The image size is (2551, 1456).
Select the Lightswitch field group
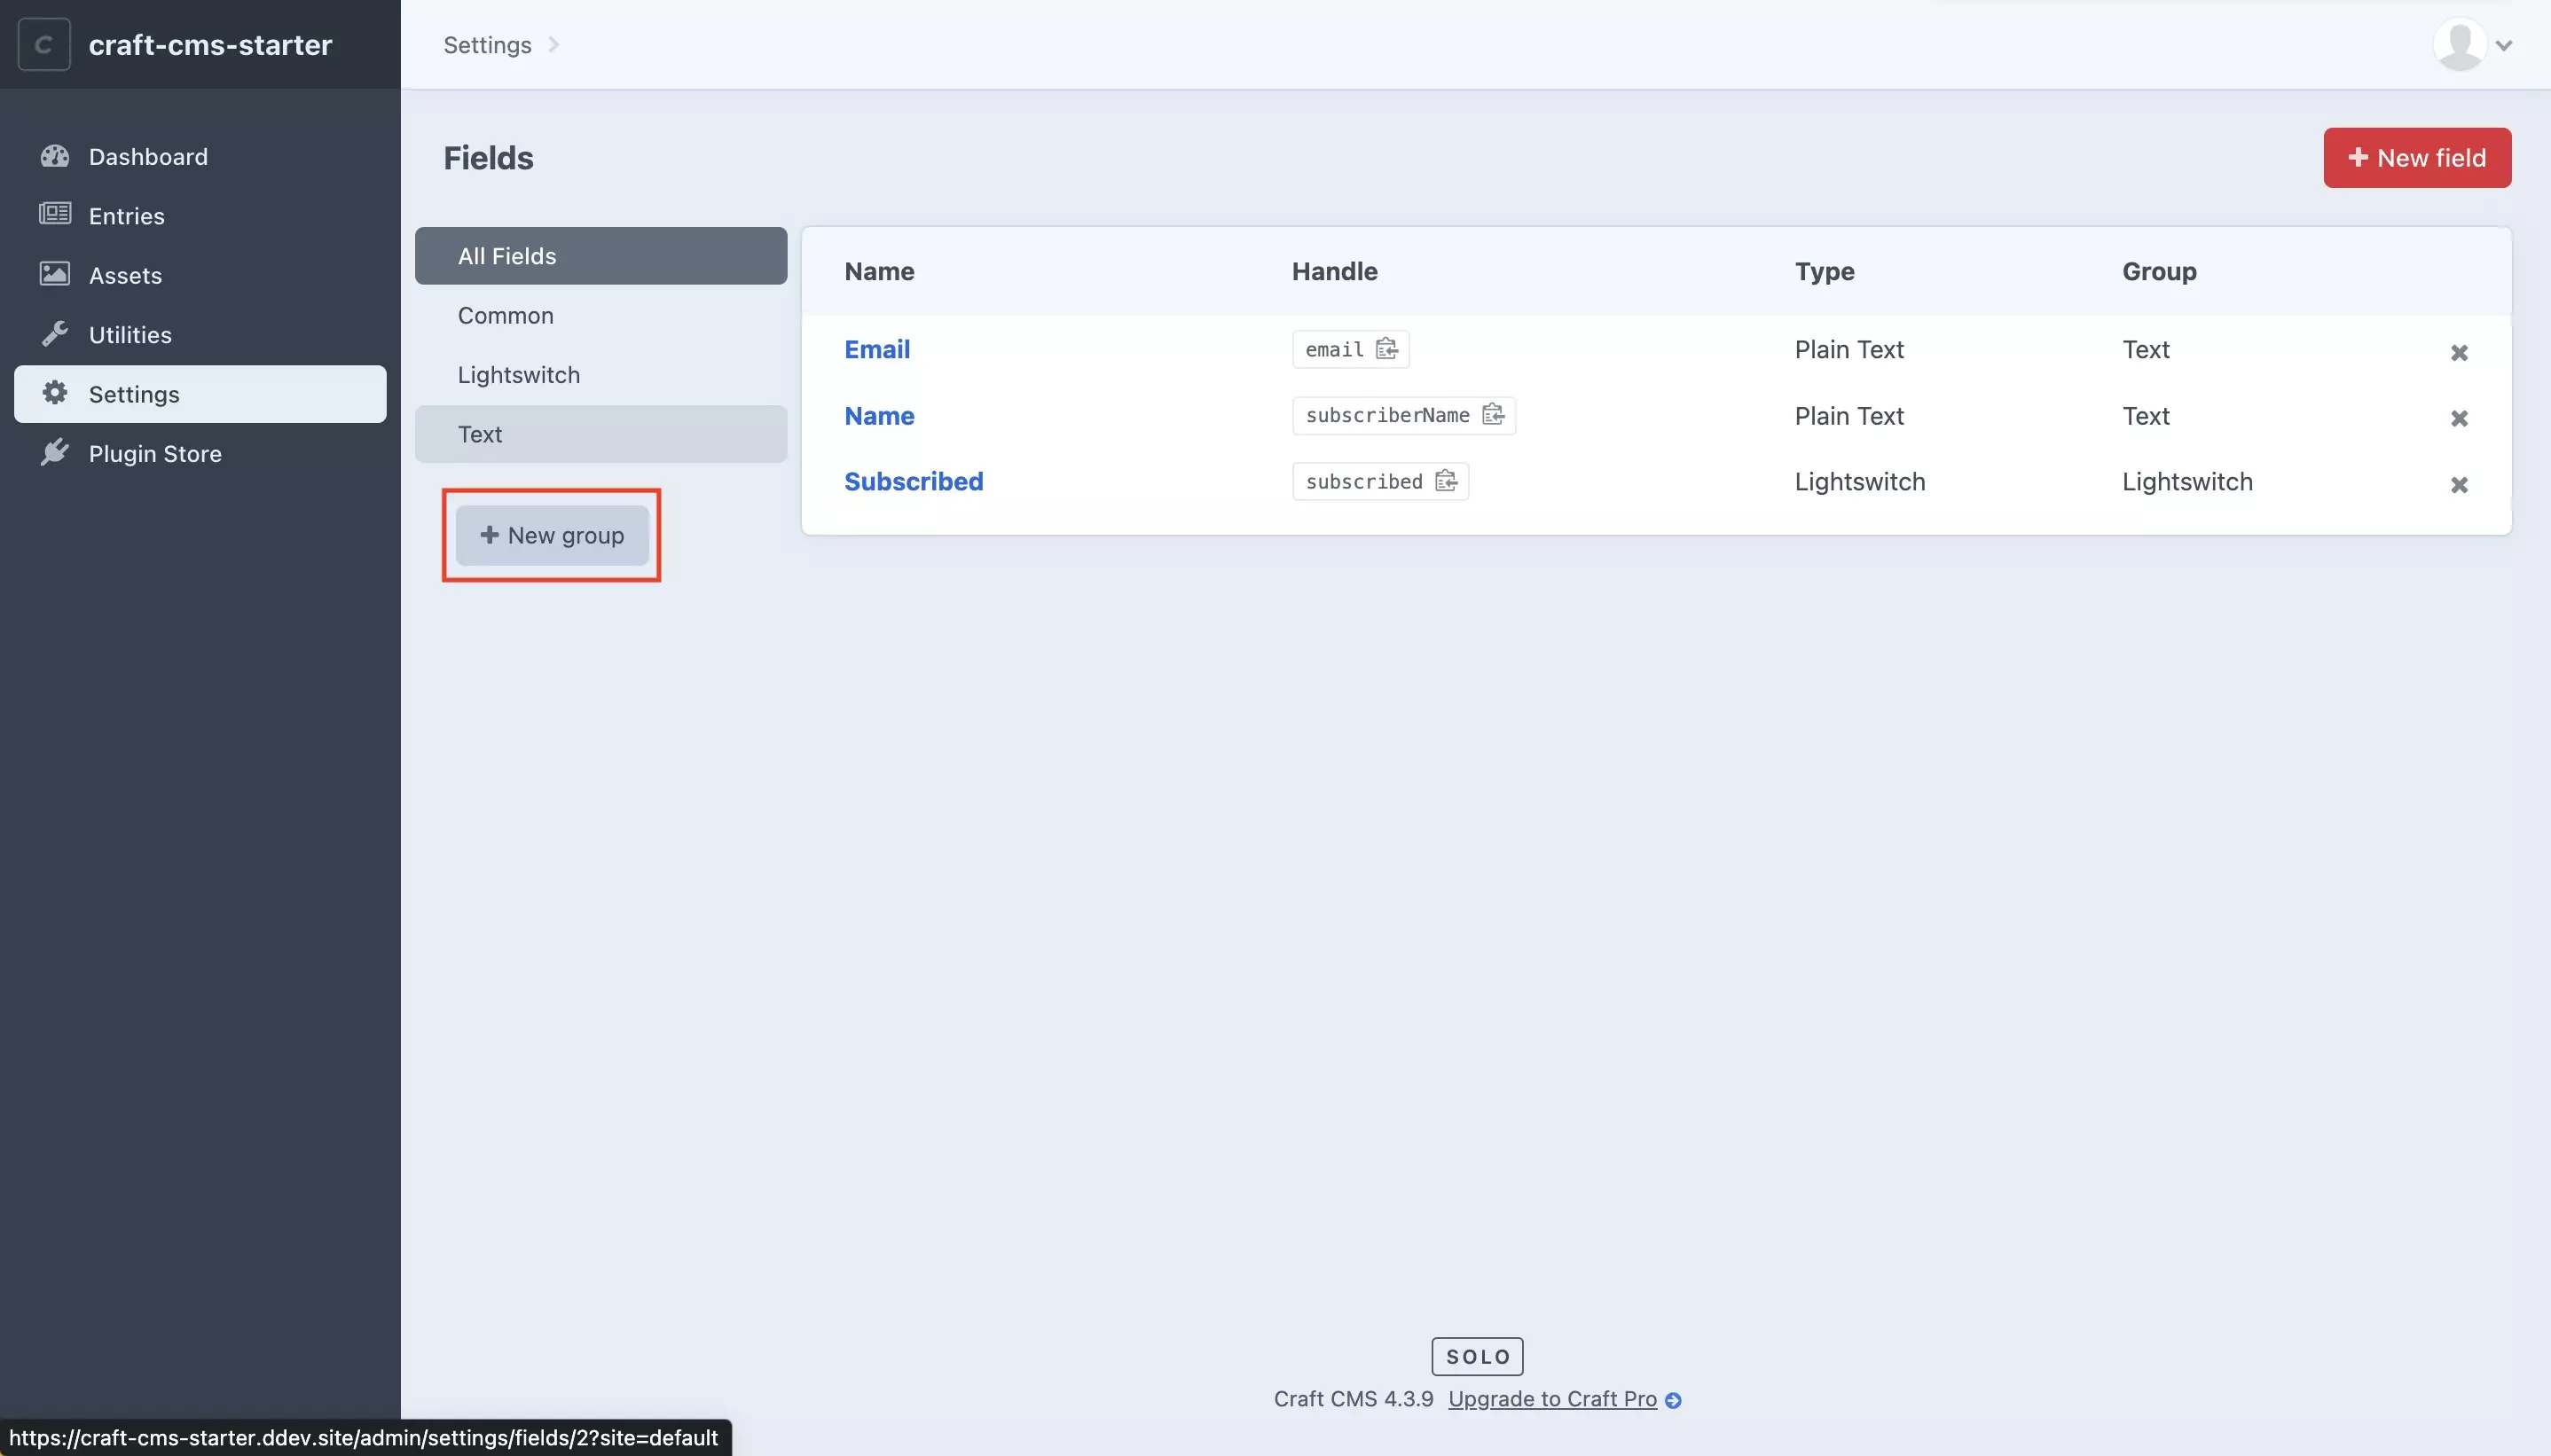pos(601,375)
